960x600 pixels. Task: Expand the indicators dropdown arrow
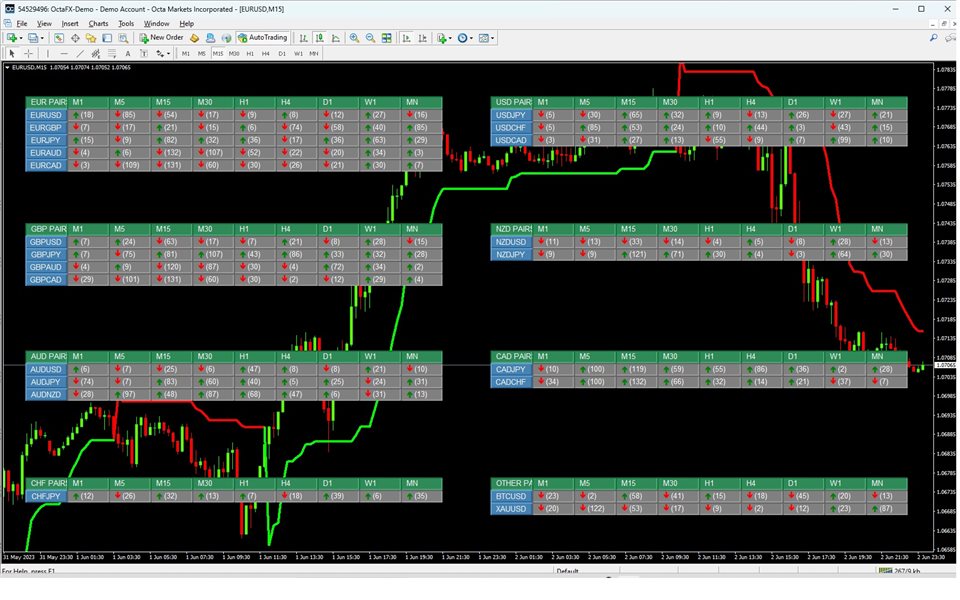(451, 38)
